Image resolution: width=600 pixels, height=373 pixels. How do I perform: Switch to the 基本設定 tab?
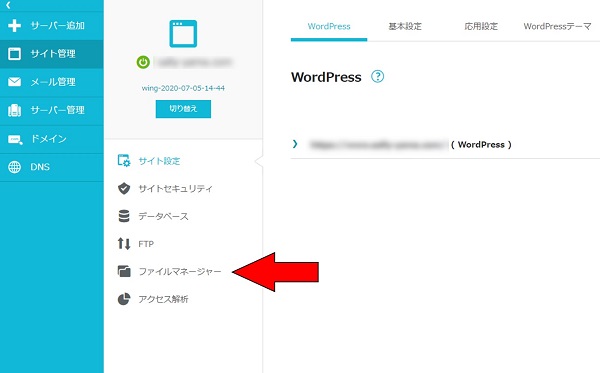coord(405,26)
